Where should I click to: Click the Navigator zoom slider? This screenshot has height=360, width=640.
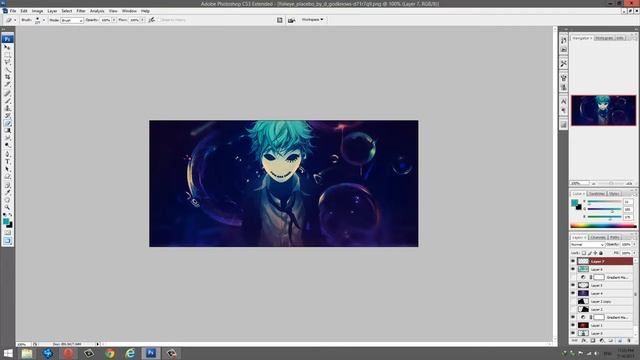pyautogui.click(x=611, y=183)
